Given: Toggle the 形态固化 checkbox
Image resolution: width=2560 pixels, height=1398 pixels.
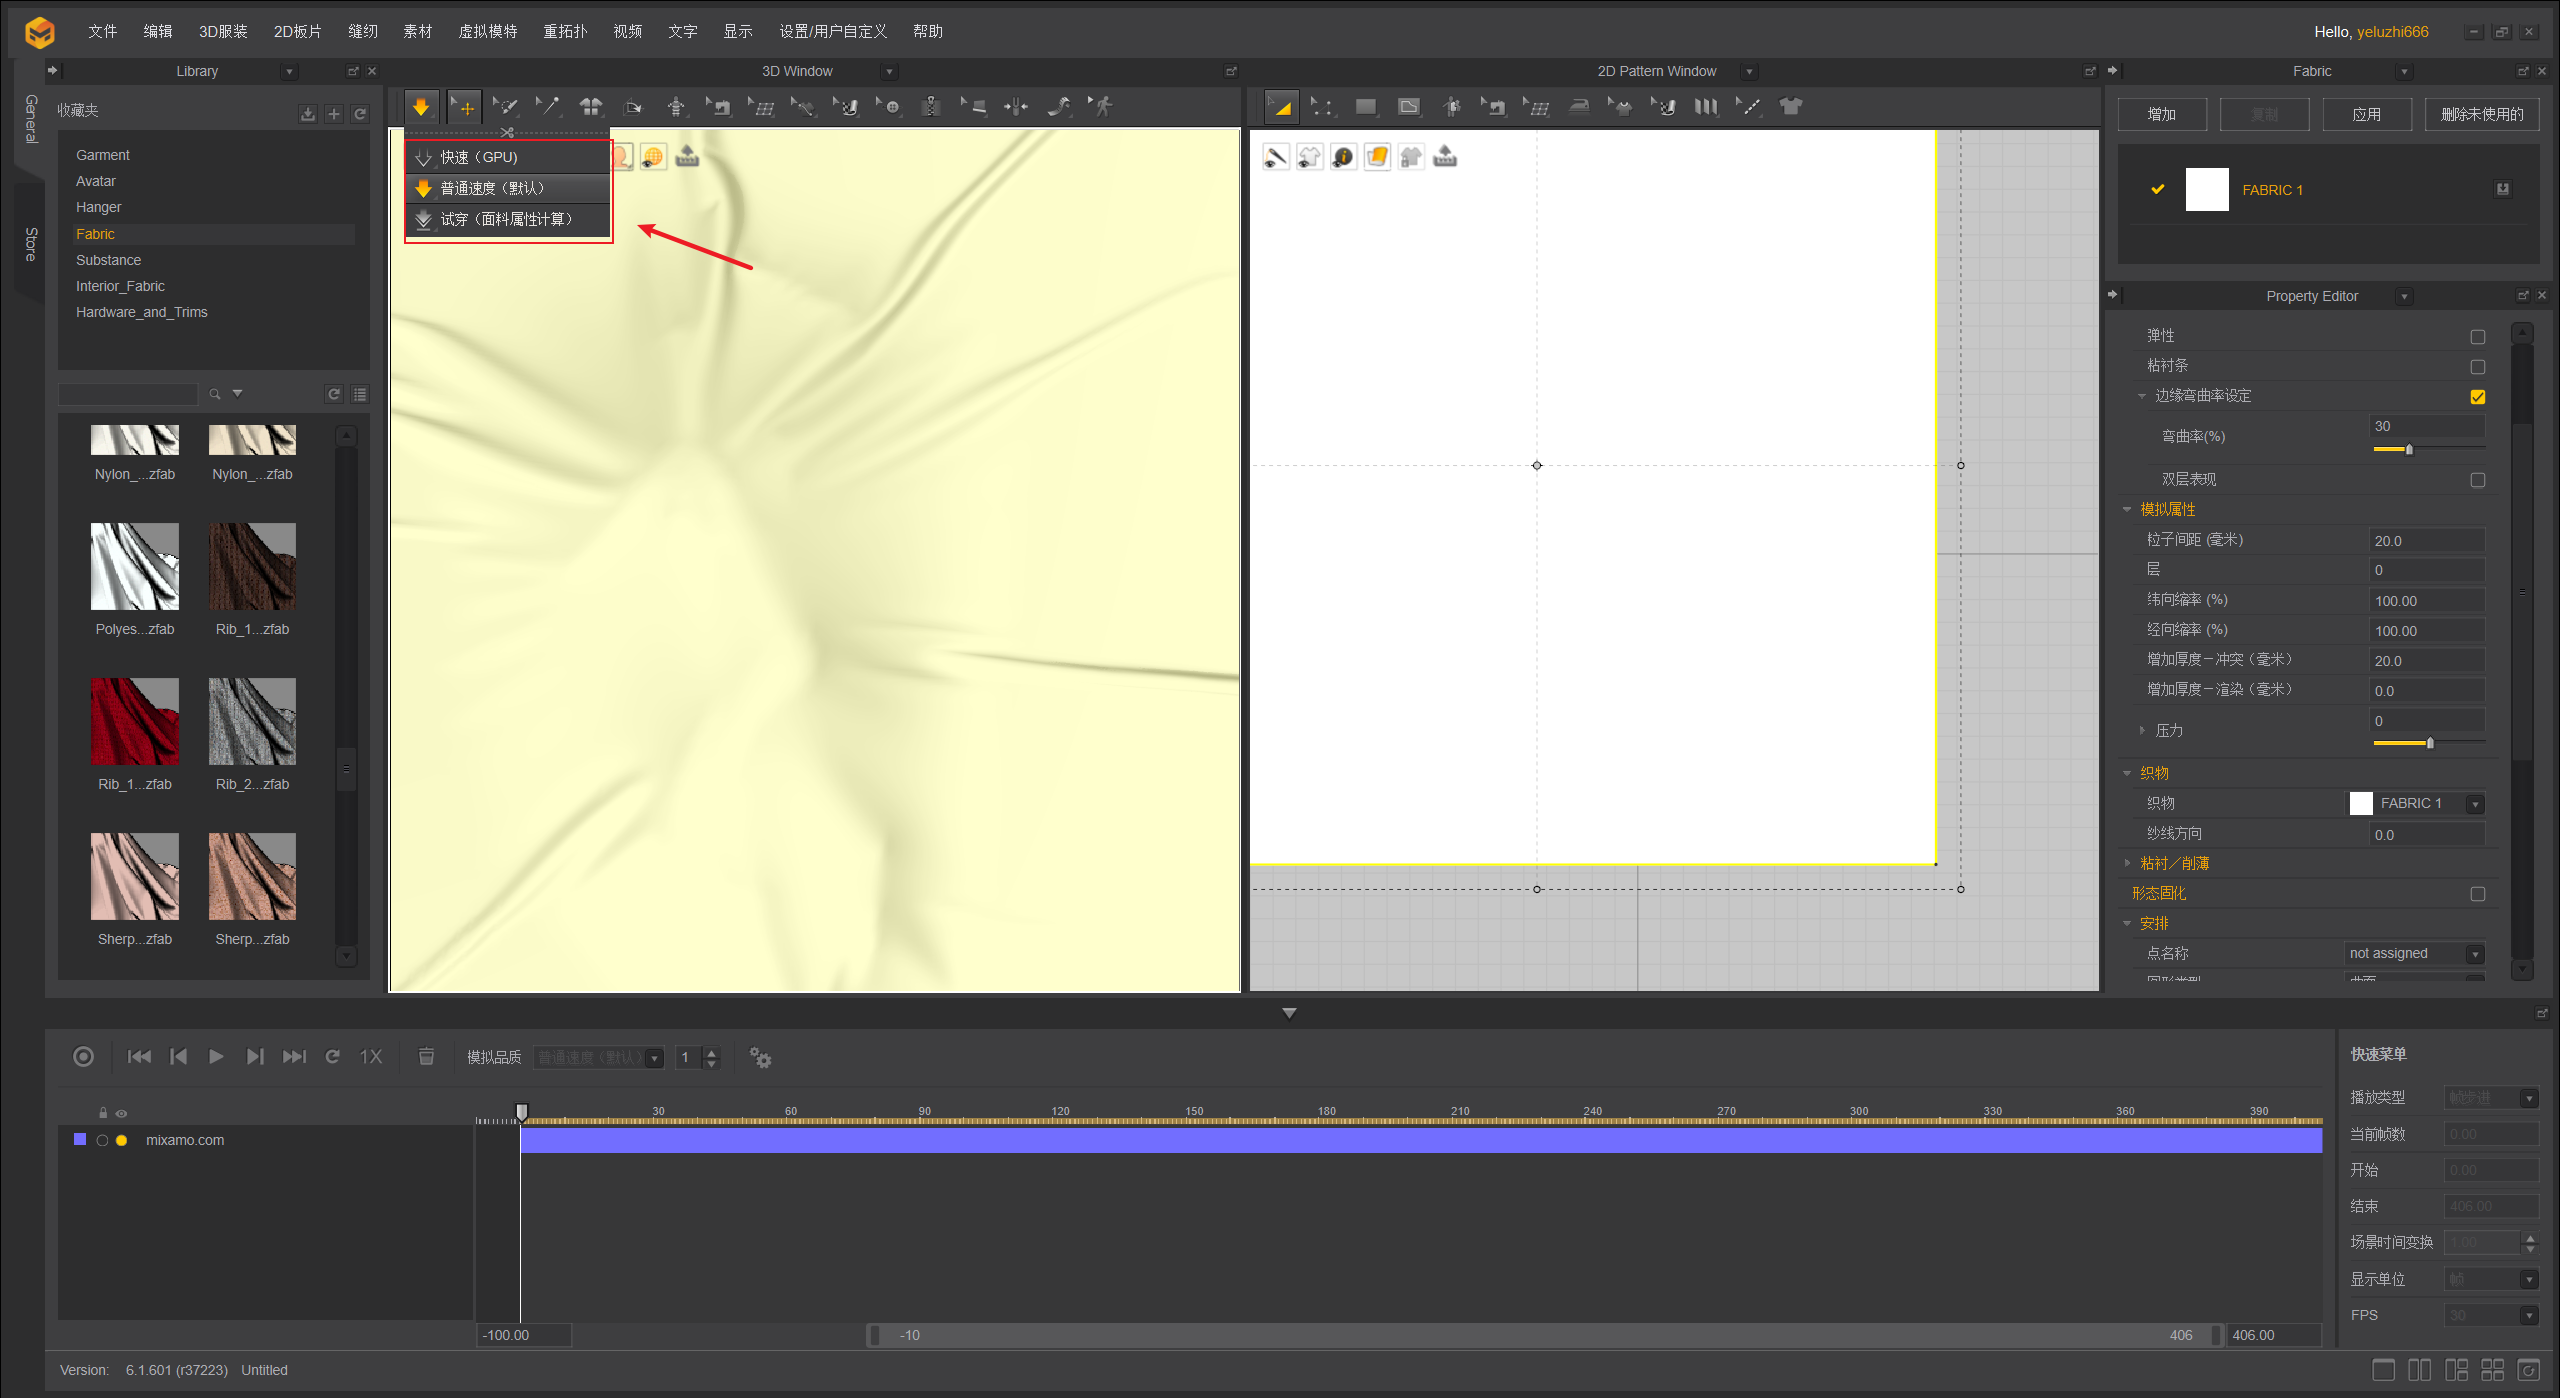Looking at the screenshot, I should click(2477, 894).
